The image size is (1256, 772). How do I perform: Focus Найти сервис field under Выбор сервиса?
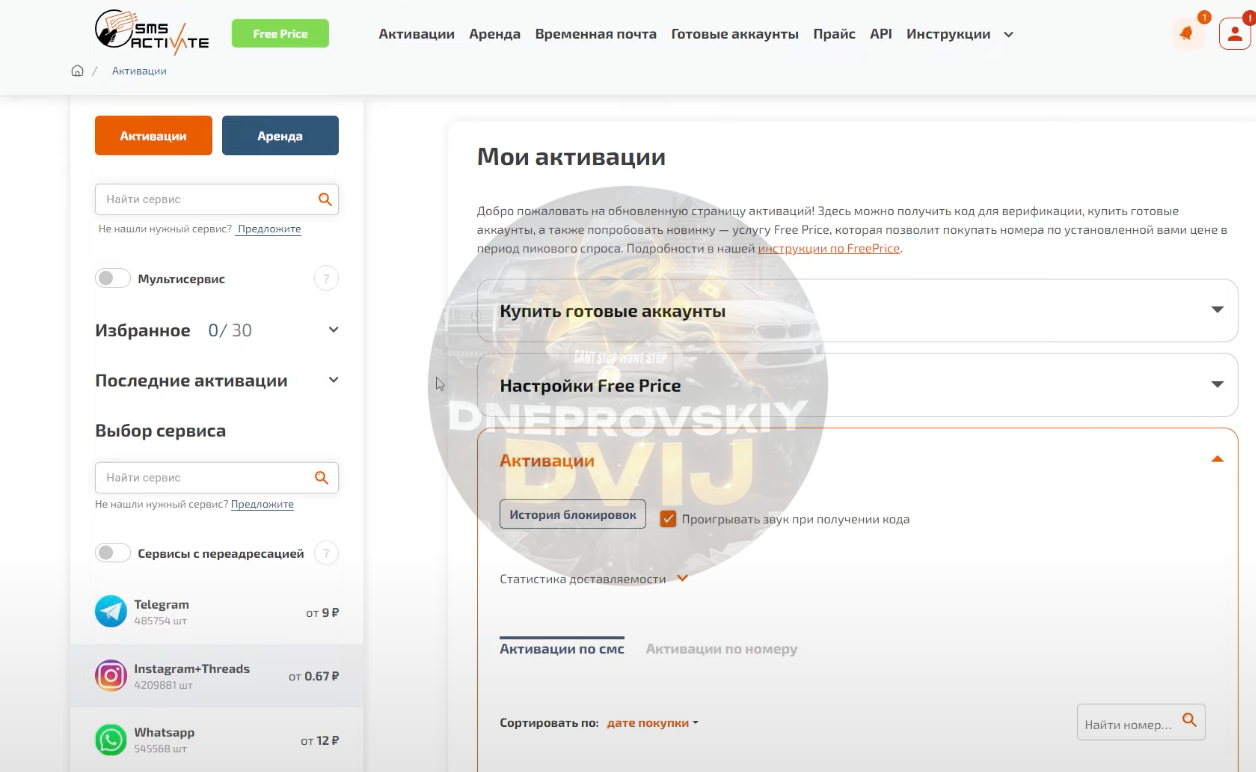tap(217, 477)
